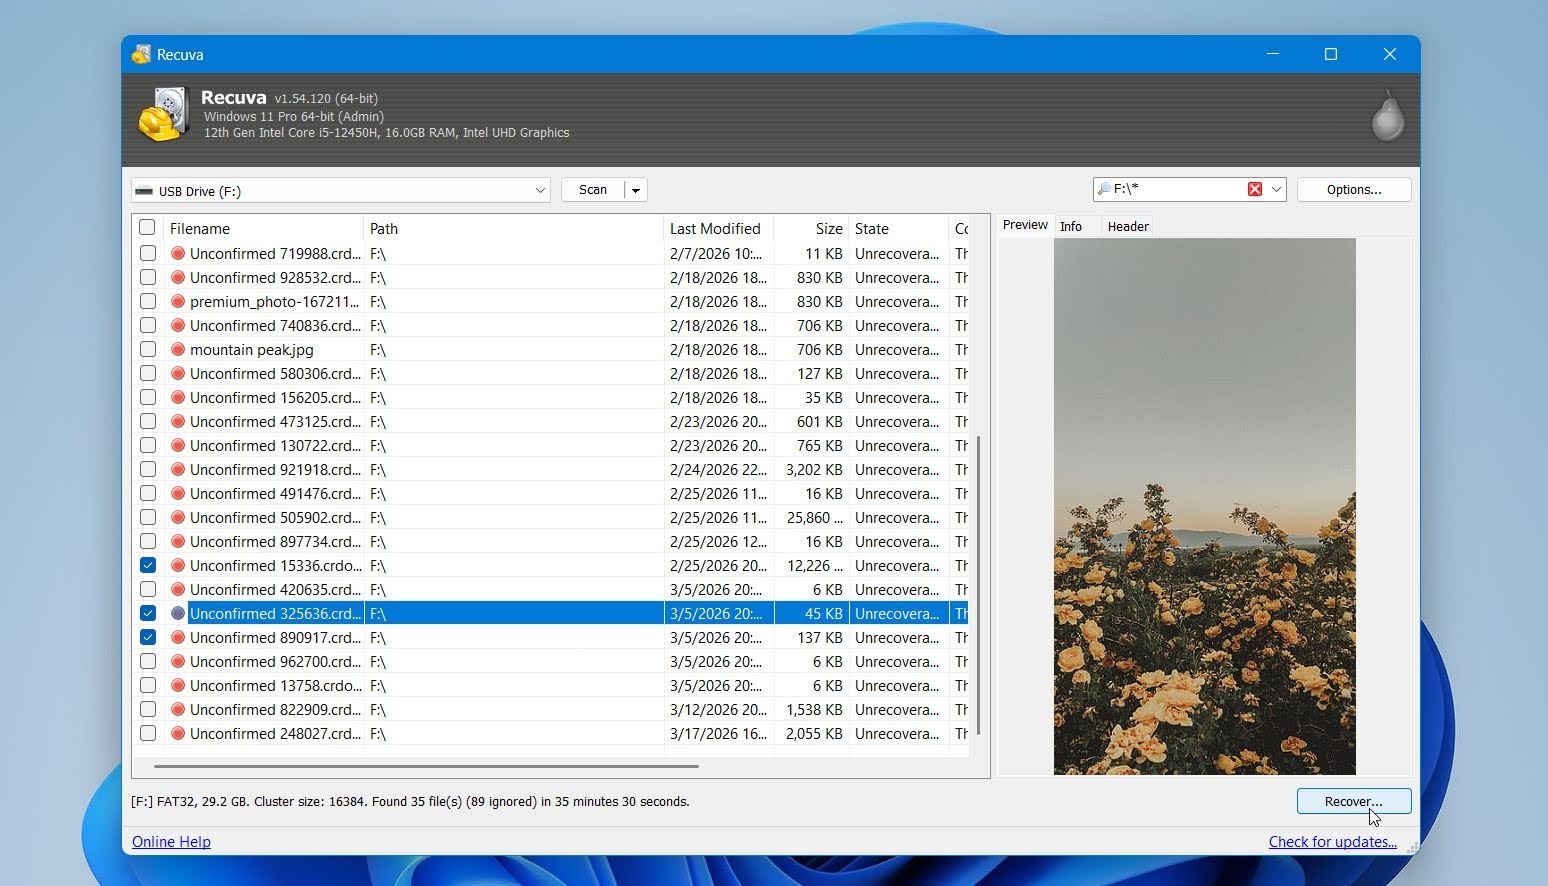
Task: Click red dot of Unconfirmed 921918 row
Action: pyautogui.click(x=178, y=470)
